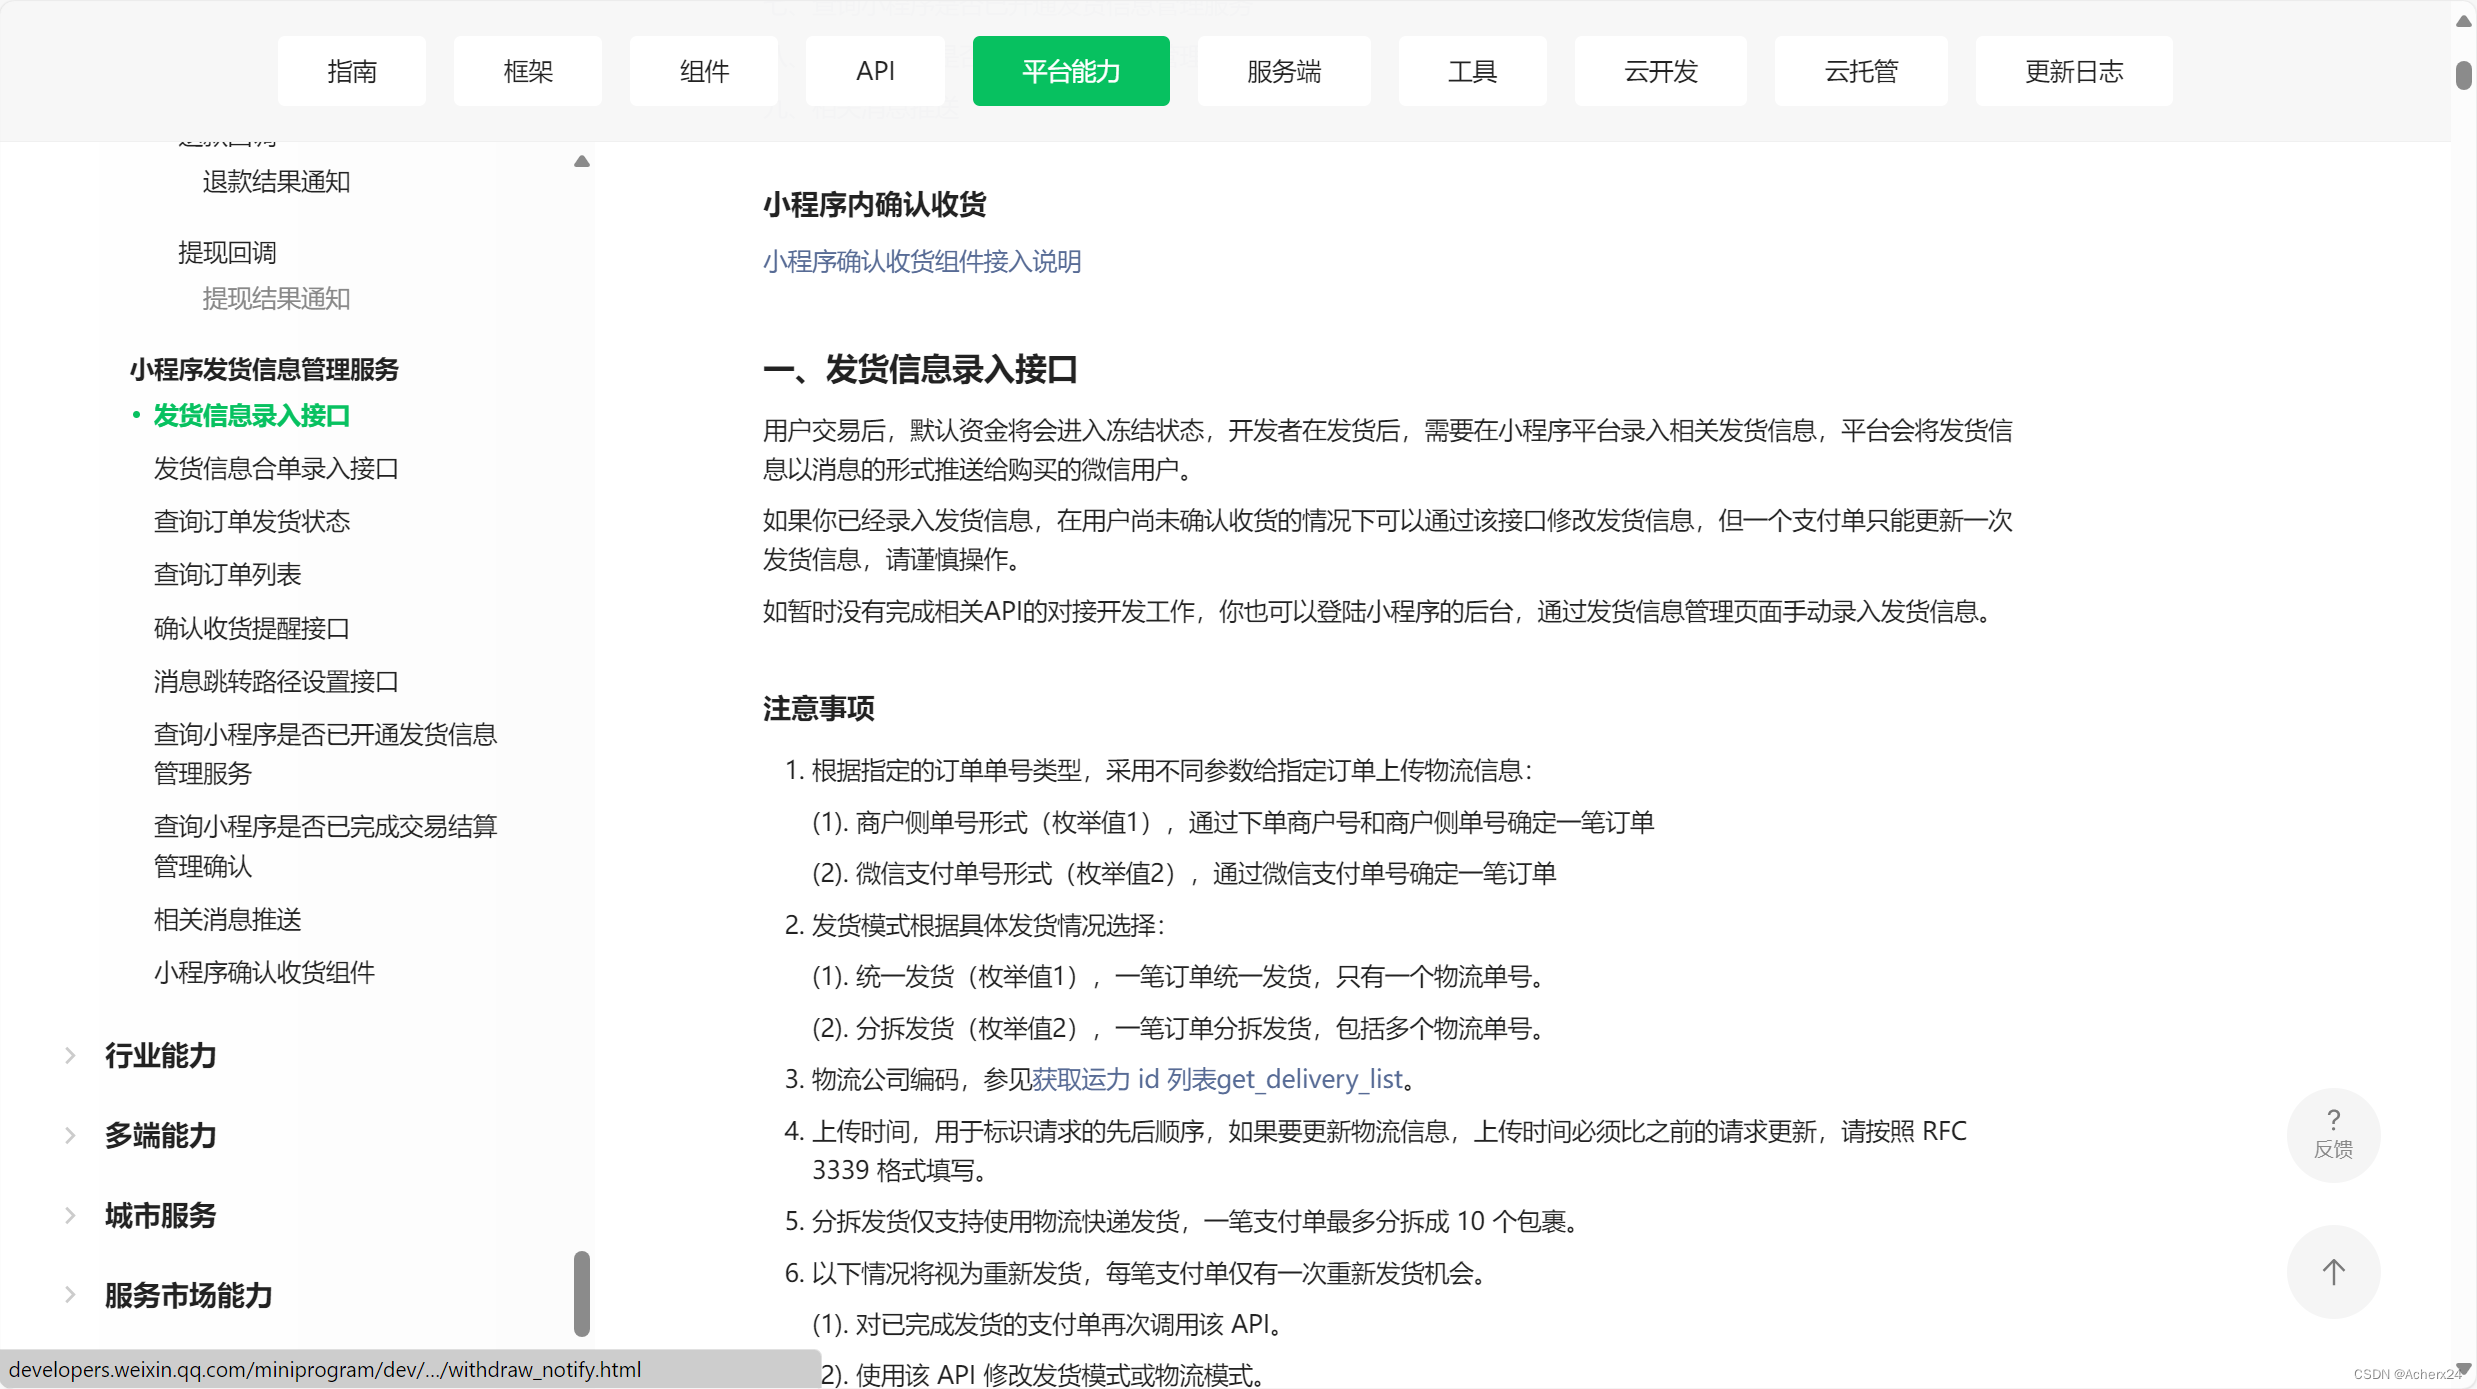Open the 组件 tab
This screenshot has width=2477, height=1389.
(x=704, y=71)
